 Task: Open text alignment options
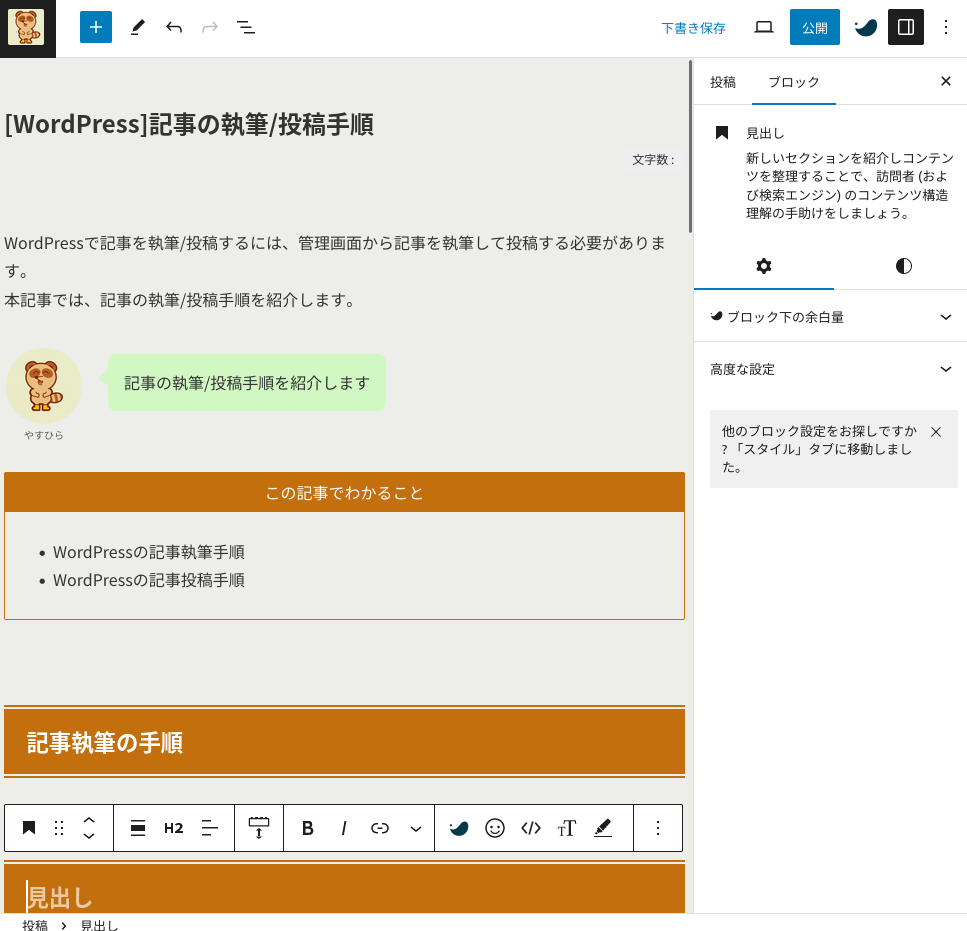[x=210, y=828]
